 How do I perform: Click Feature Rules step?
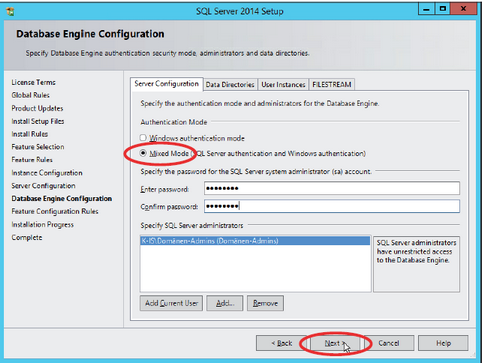pyautogui.click(x=32, y=160)
